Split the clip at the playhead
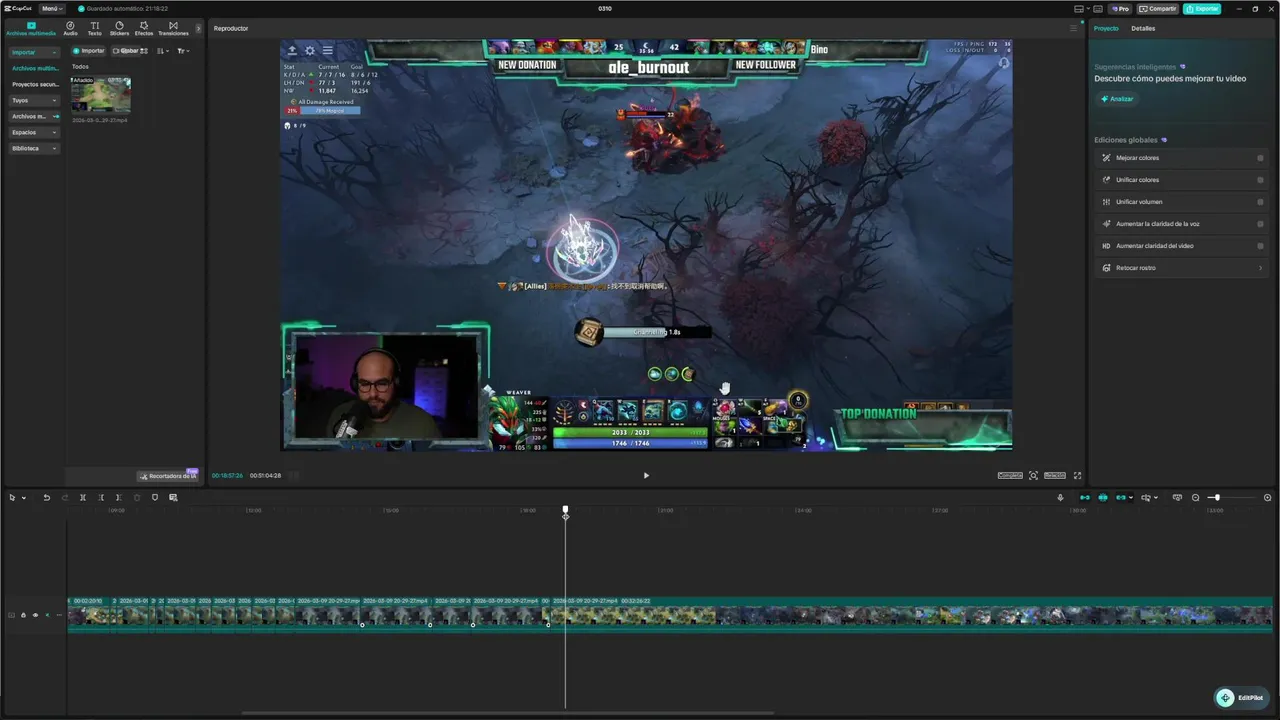This screenshot has width=1280, height=720. 83,497
